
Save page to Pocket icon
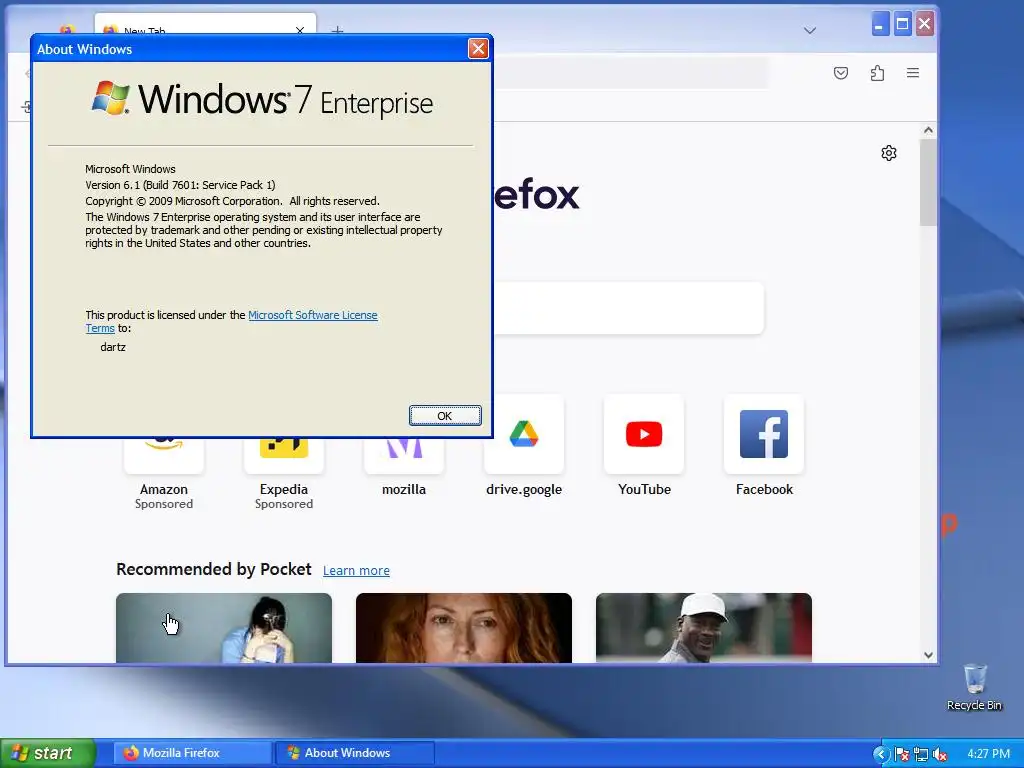pyautogui.click(x=841, y=72)
